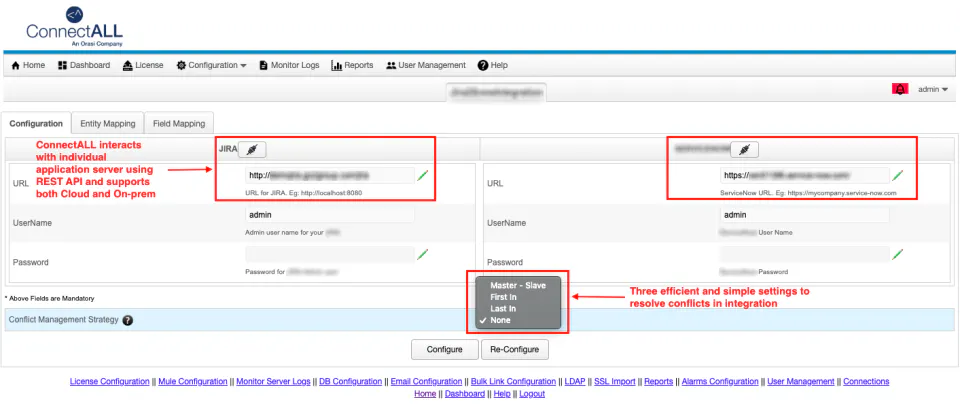The height and width of the screenshot is (404, 960).
Task: Choose Last In conflict strategy
Action: pos(517,309)
